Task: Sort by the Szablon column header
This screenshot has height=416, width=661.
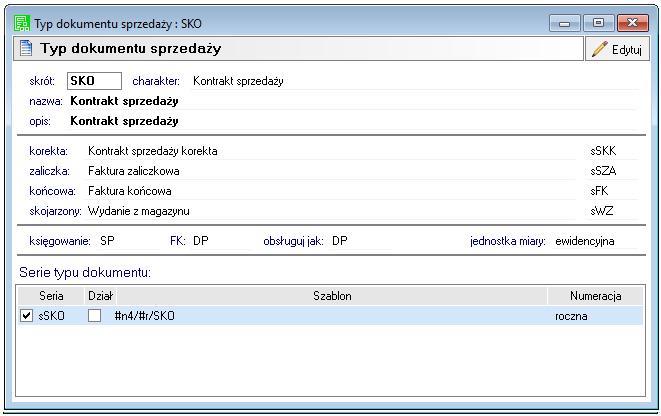Action: [332, 296]
